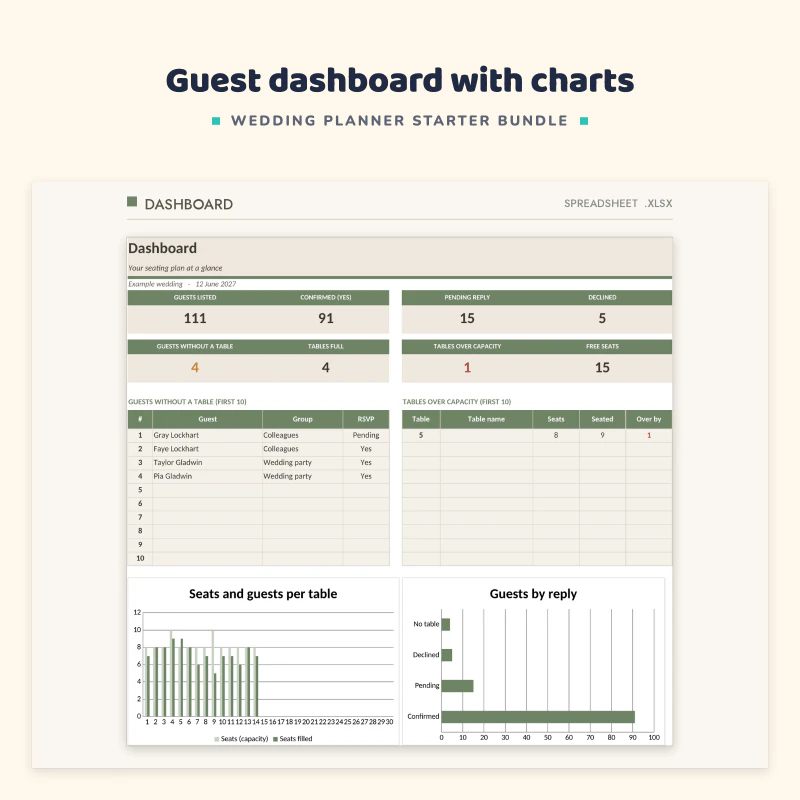Click 'TABLES OVER CAPACITY (FIRST 10)' section label
The image size is (800, 800).
click(457, 402)
